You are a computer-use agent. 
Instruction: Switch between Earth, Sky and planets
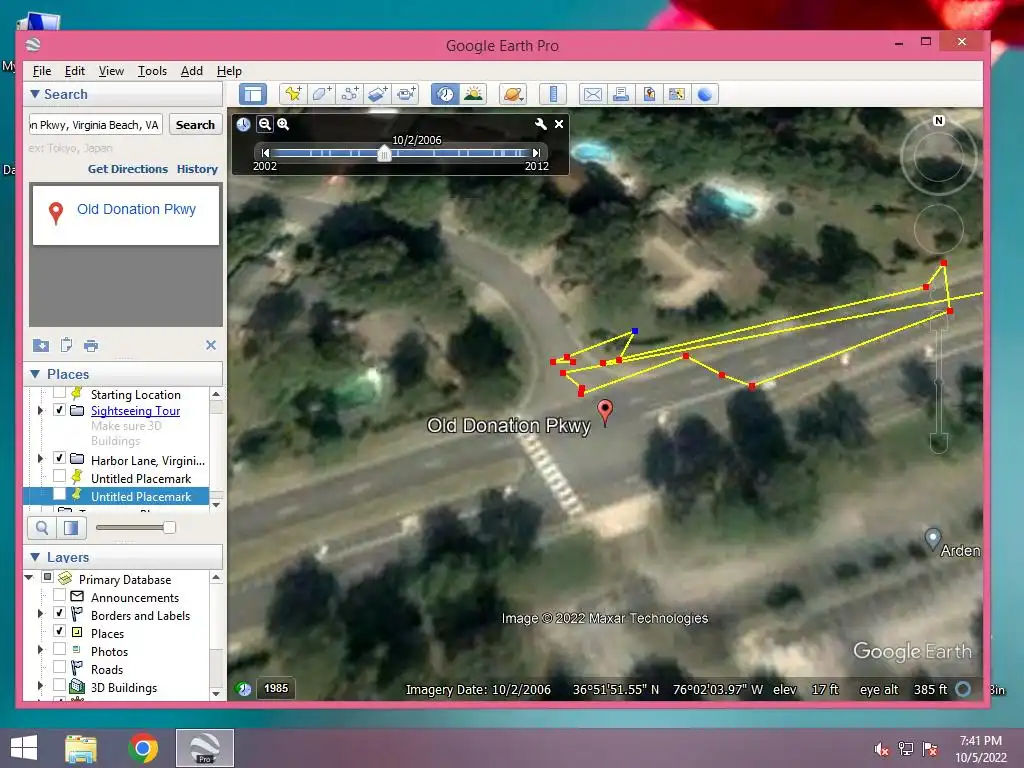[x=513, y=94]
